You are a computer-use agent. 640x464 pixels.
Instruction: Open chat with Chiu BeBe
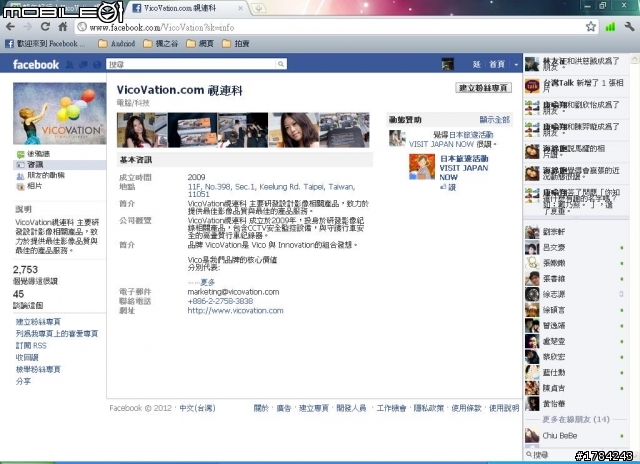pos(576,436)
